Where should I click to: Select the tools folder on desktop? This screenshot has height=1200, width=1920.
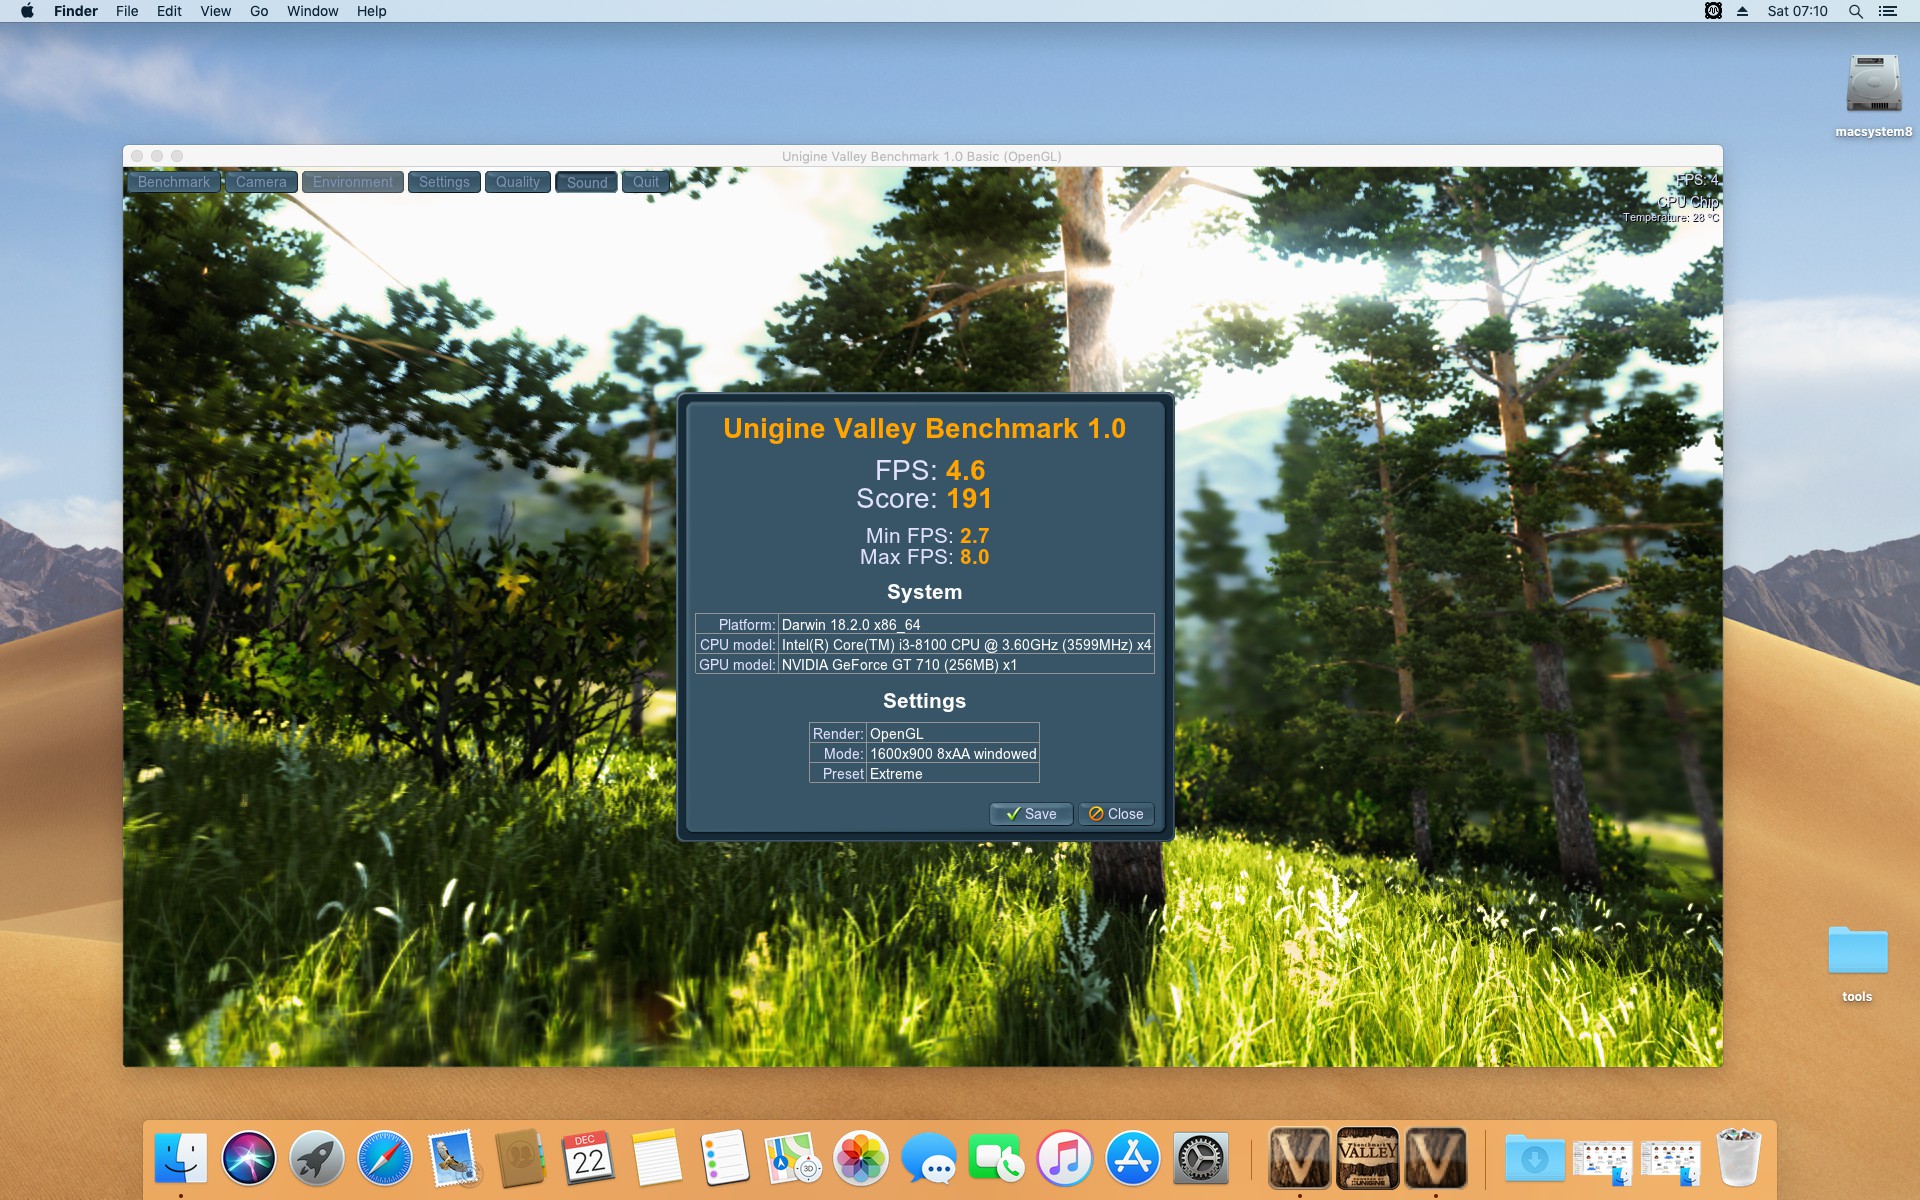point(1857,951)
